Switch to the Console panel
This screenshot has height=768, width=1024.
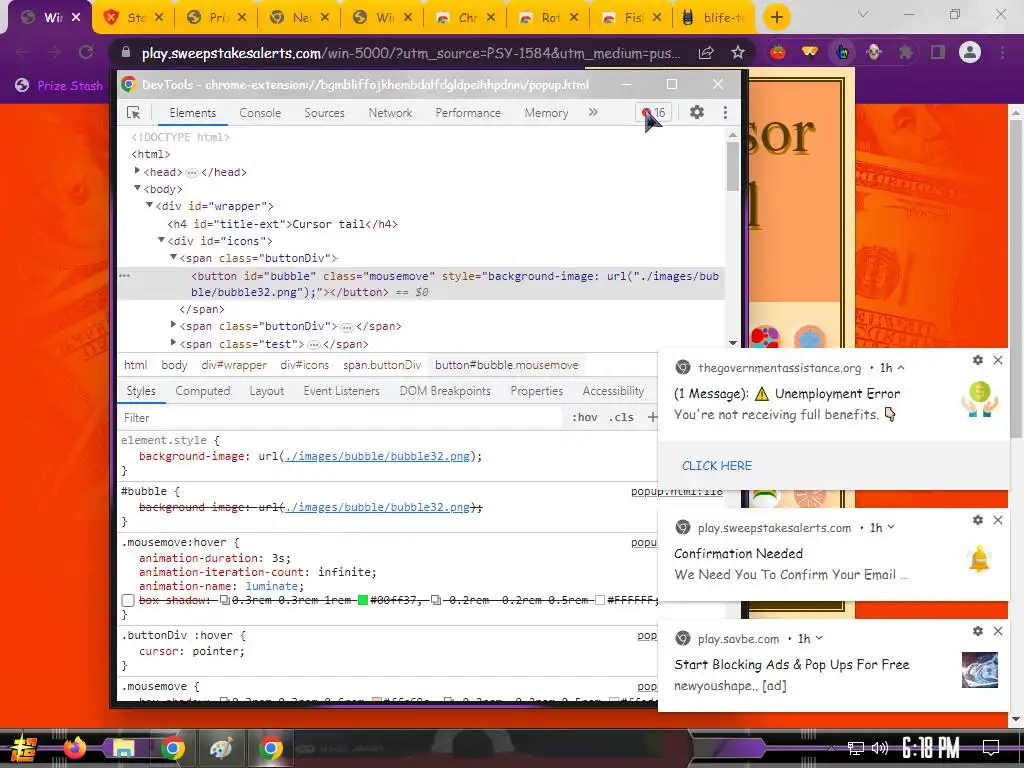(260, 113)
